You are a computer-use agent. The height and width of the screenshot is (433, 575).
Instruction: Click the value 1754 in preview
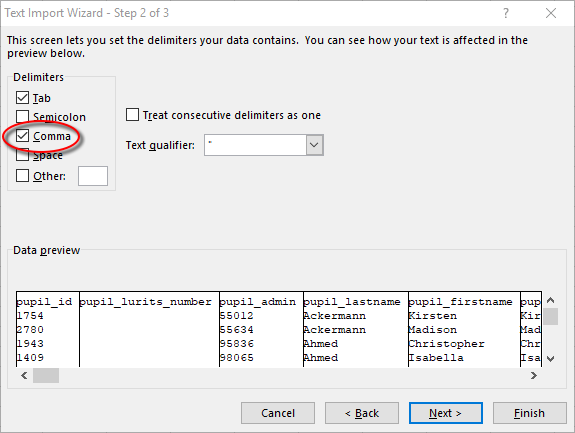pyautogui.click(x=30, y=316)
